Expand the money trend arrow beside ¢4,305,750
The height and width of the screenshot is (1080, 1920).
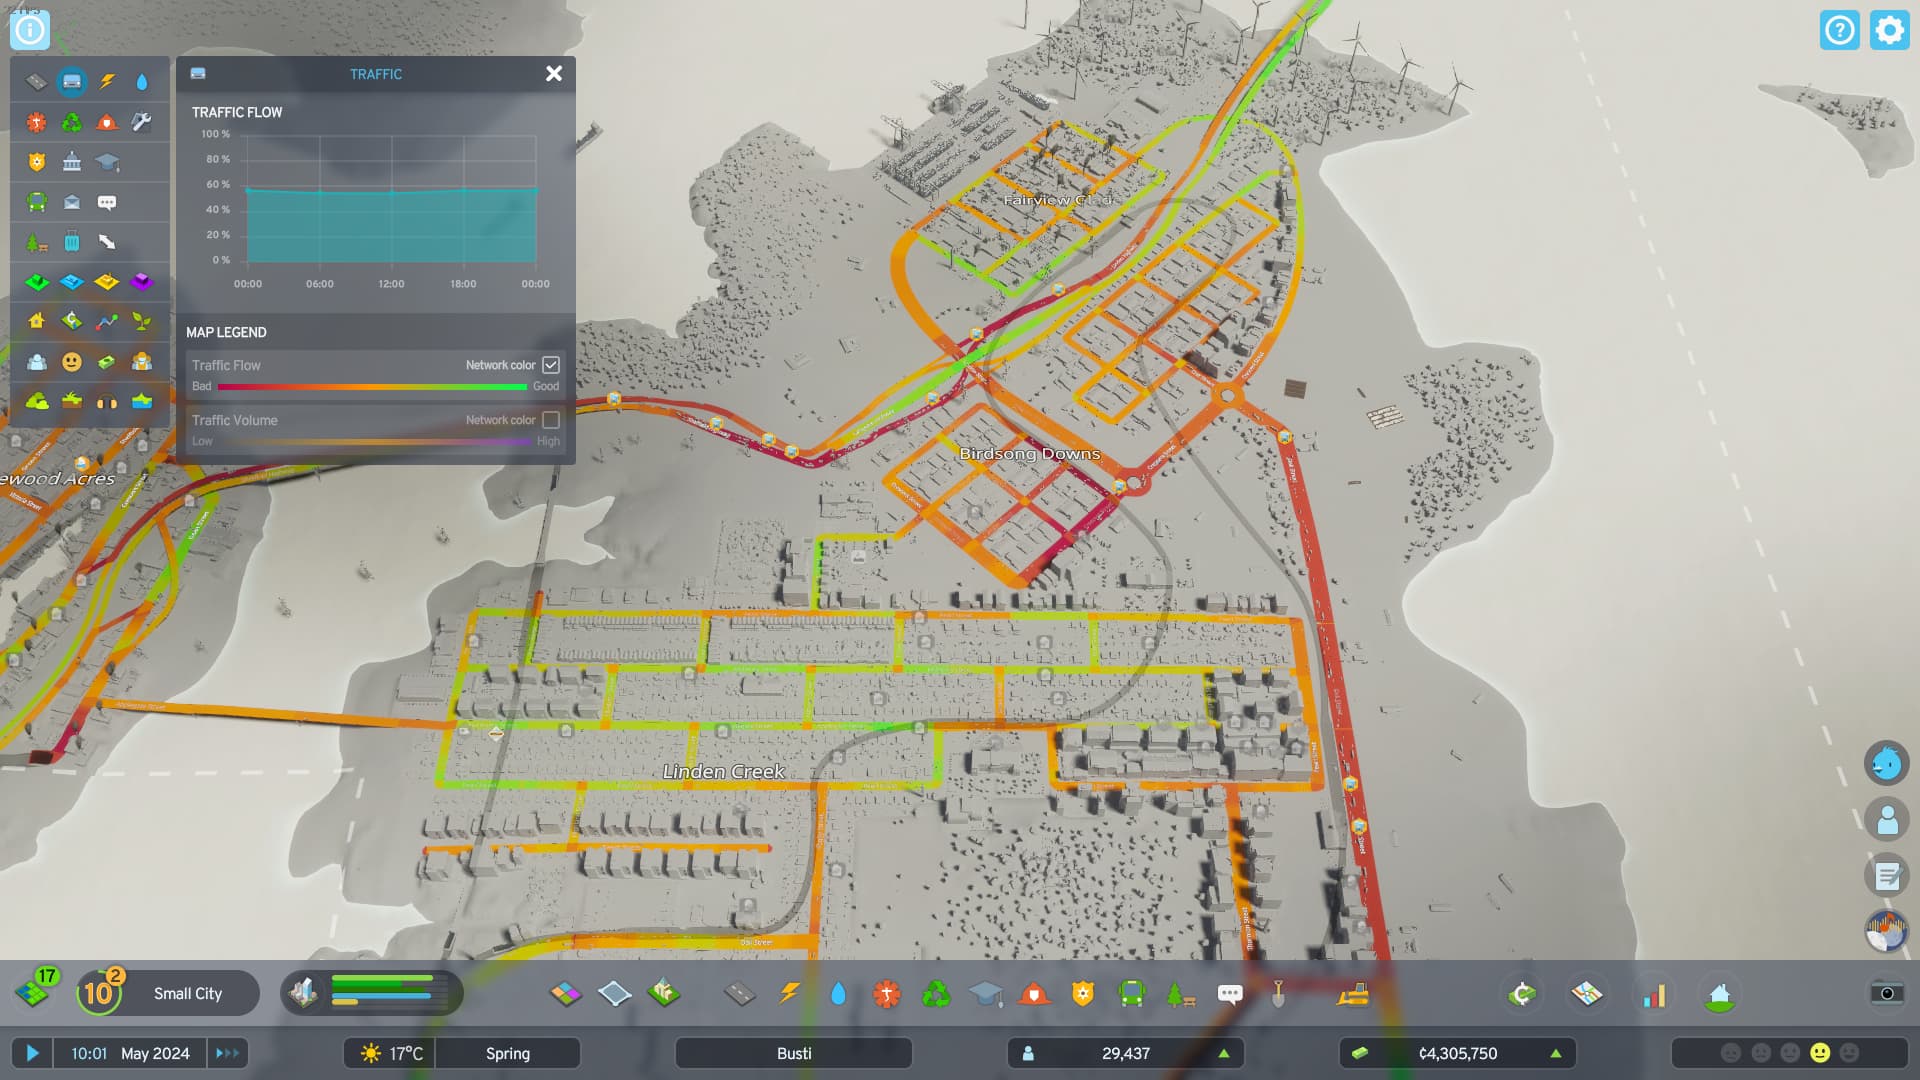coord(1555,1053)
